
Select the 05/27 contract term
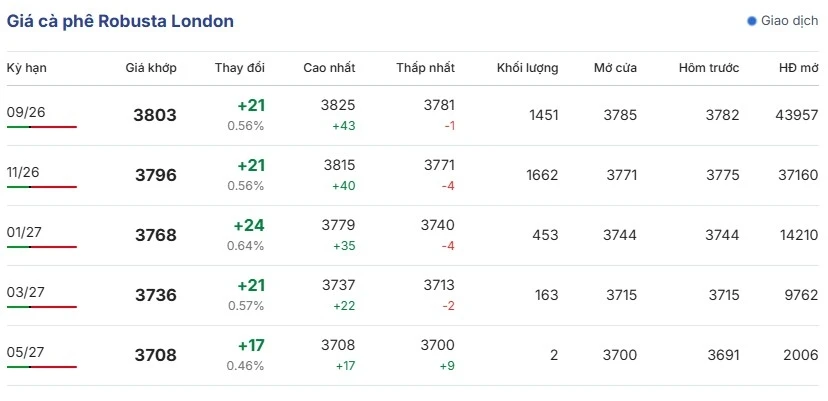pos(23,352)
